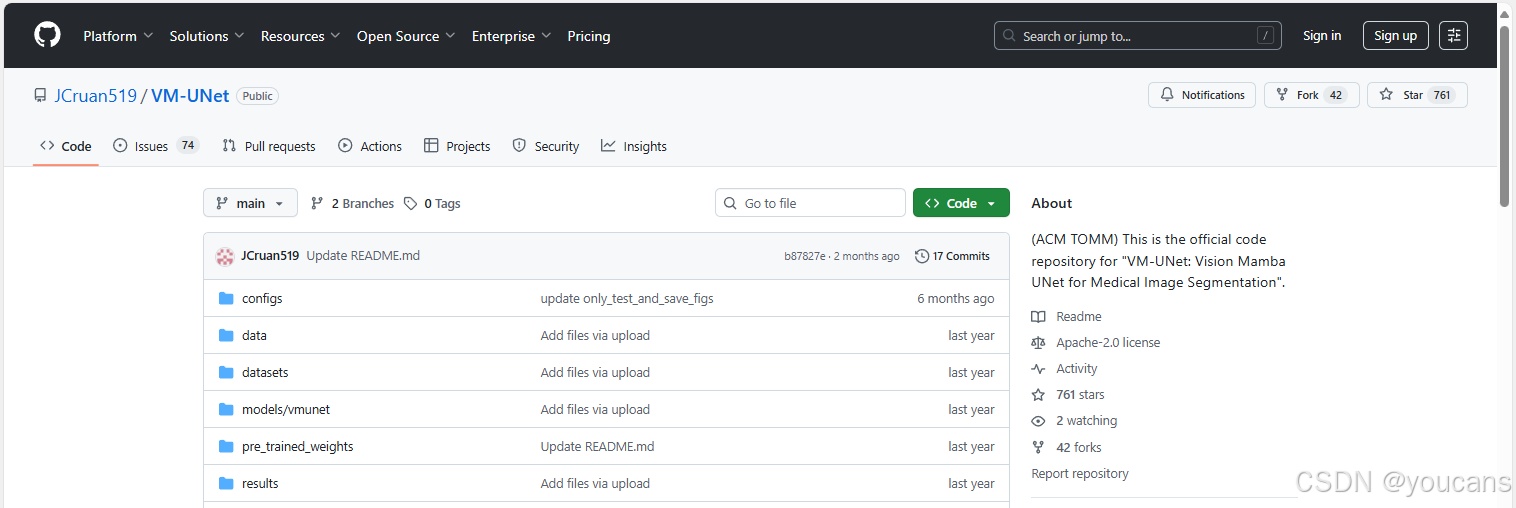Image resolution: width=1516 pixels, height=508 pixels.
Task: Switch to the Issues tab
Action: pos(155,146)
